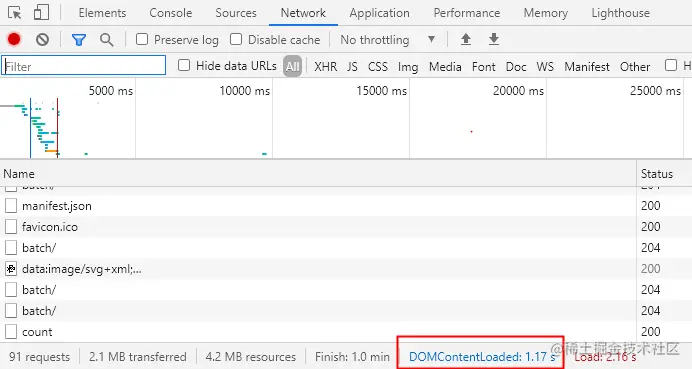692x369 pixels.
Task: Click the 15000 ms timeline marker
Action: pos(382,91)
